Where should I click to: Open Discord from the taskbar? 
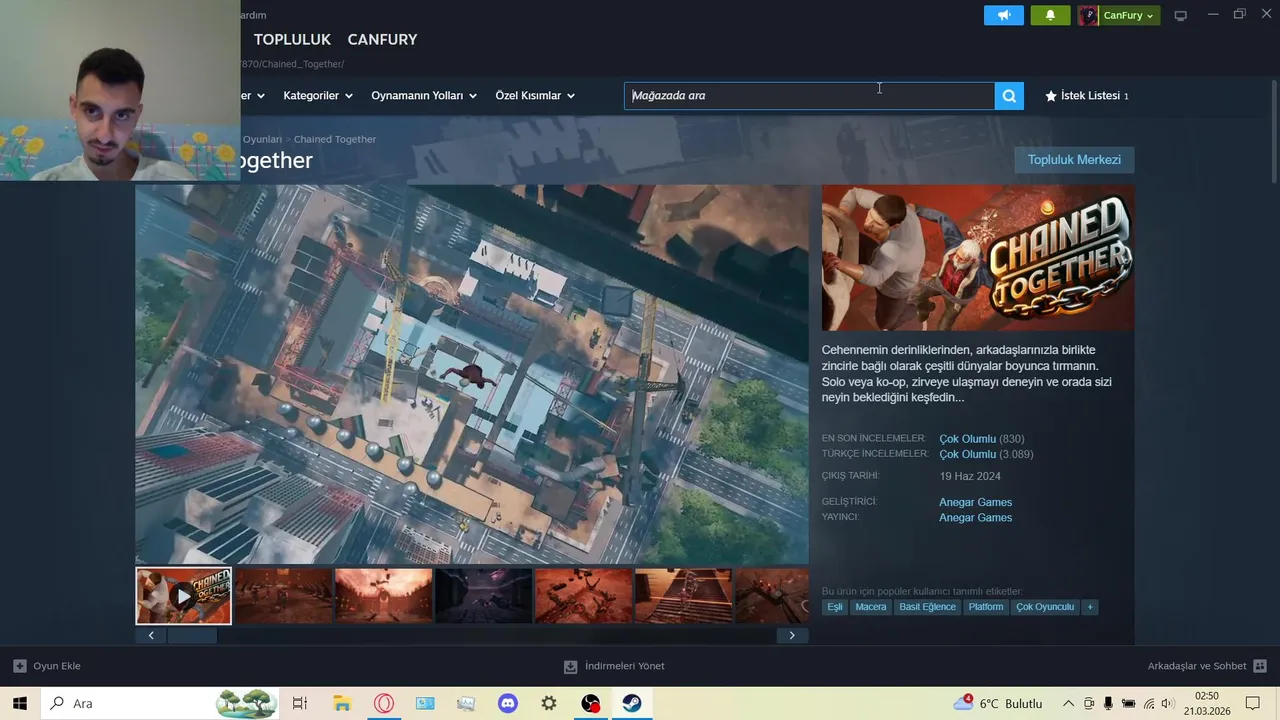[x=508, y=703]
